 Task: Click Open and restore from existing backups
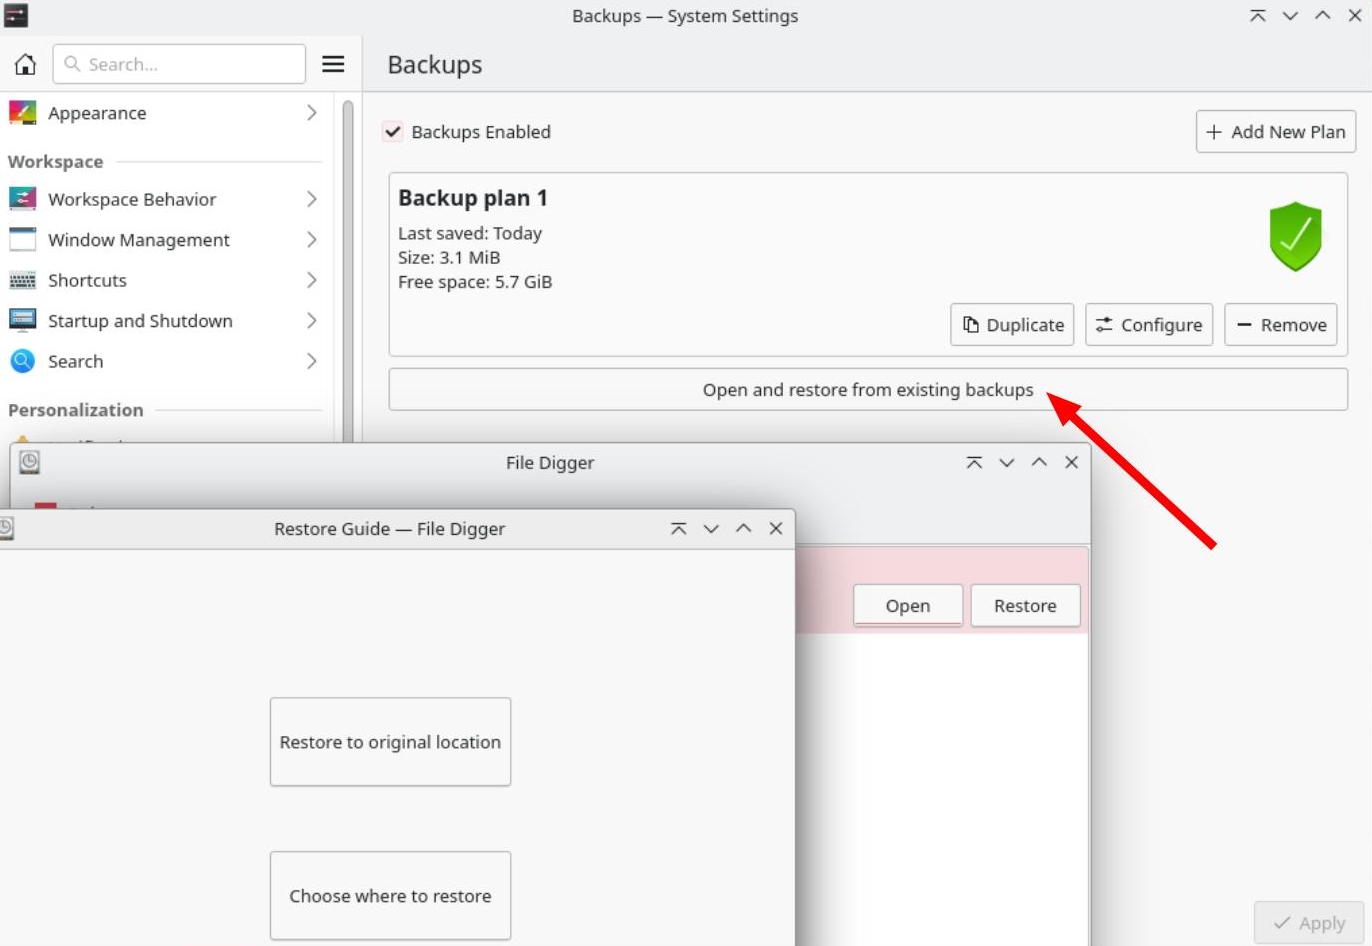pyautogui.click(x=868, y=390)
